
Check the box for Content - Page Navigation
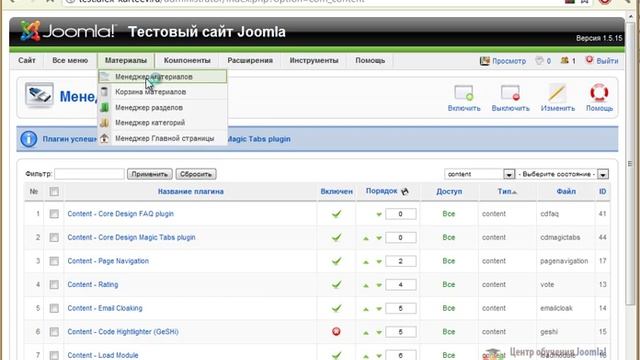(54, 261)
